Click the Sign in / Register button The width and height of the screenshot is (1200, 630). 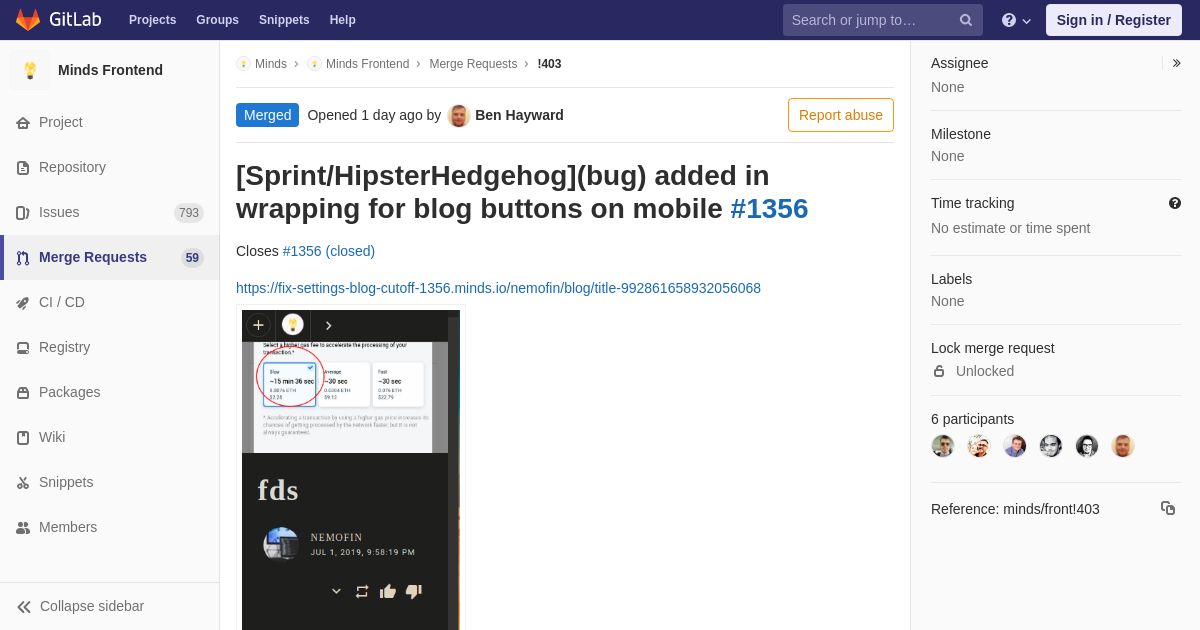tap(1113, 20)
